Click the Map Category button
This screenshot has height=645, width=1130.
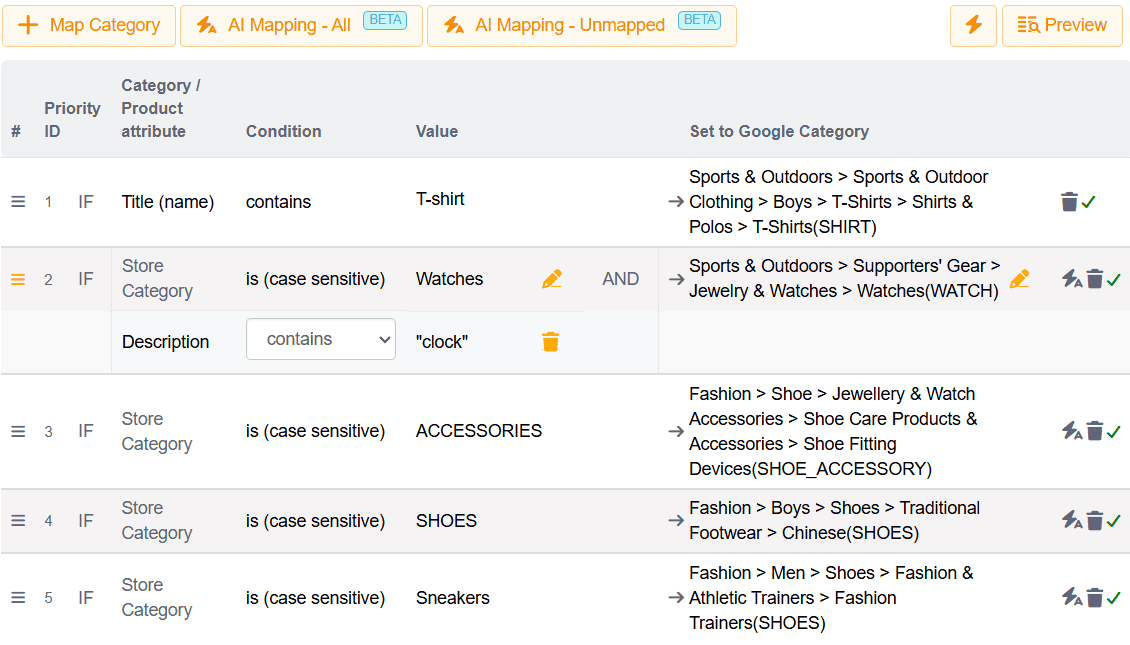pyautogui.click(x=89, y=26)
